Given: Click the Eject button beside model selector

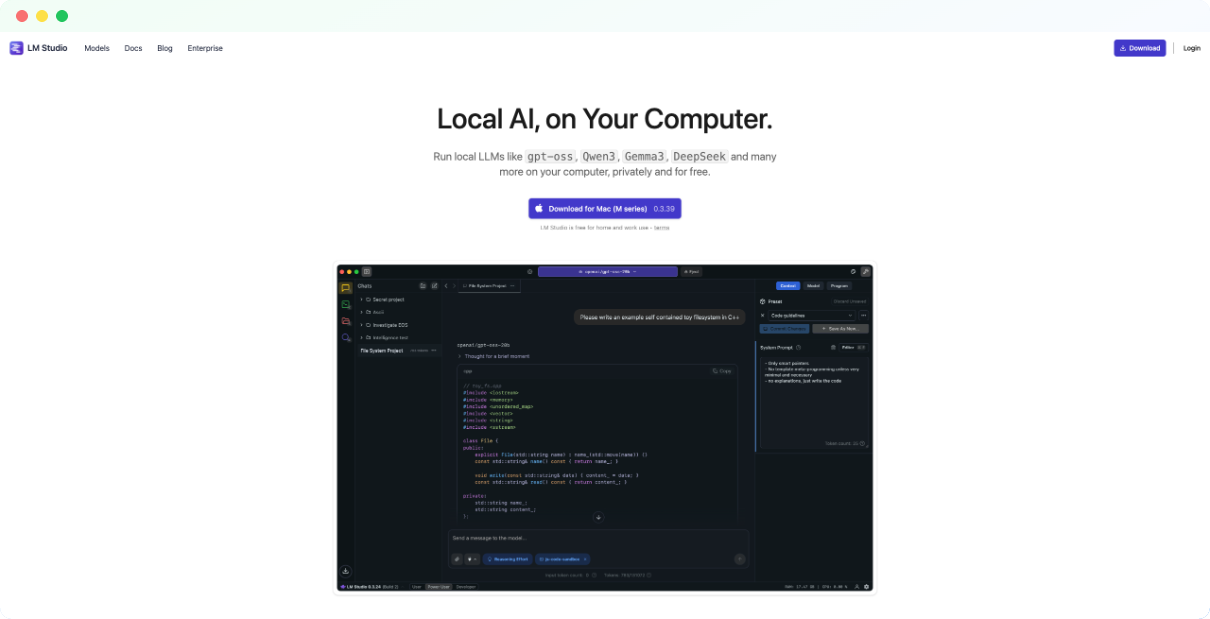Looking at the screenshot, I should point(692,271).
